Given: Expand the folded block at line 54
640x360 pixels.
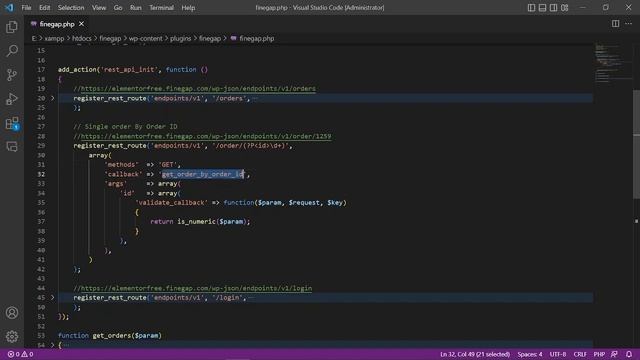Looking at the screenshot, I should (53, 345).
